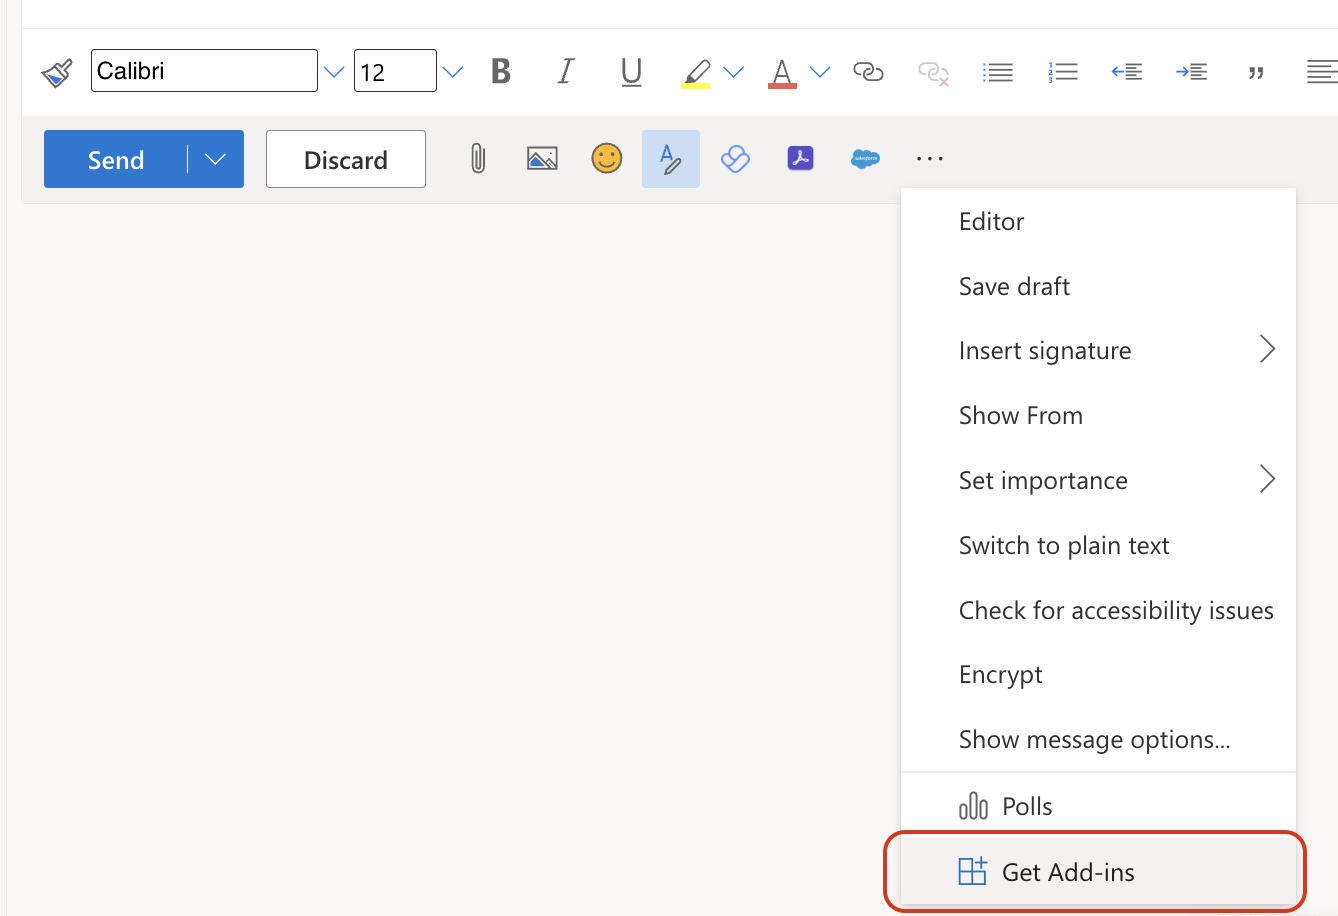Insert pictures inline using the image icon
The width and height of the screenshot is (1338, 916).
[x=542, y=159]
